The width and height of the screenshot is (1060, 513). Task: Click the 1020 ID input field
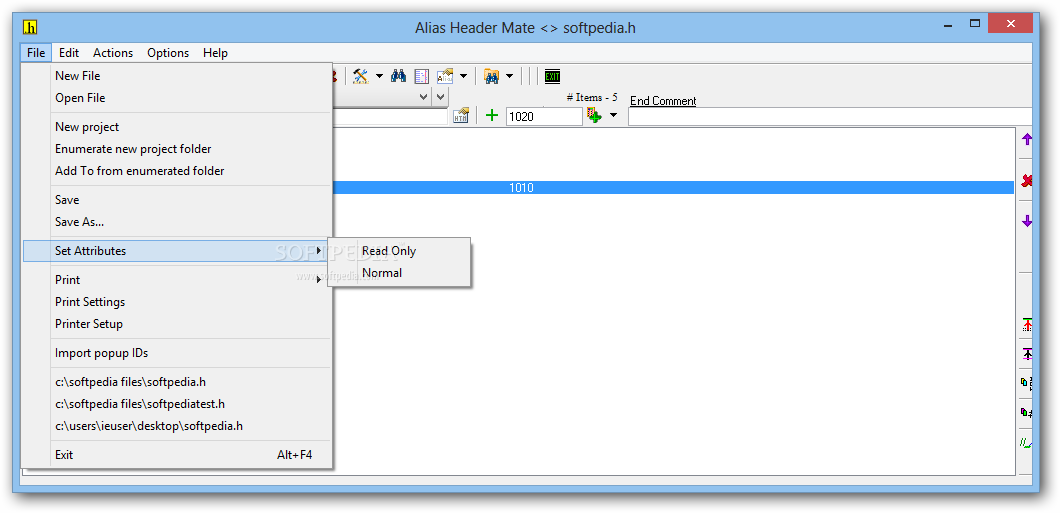(544, 116)
